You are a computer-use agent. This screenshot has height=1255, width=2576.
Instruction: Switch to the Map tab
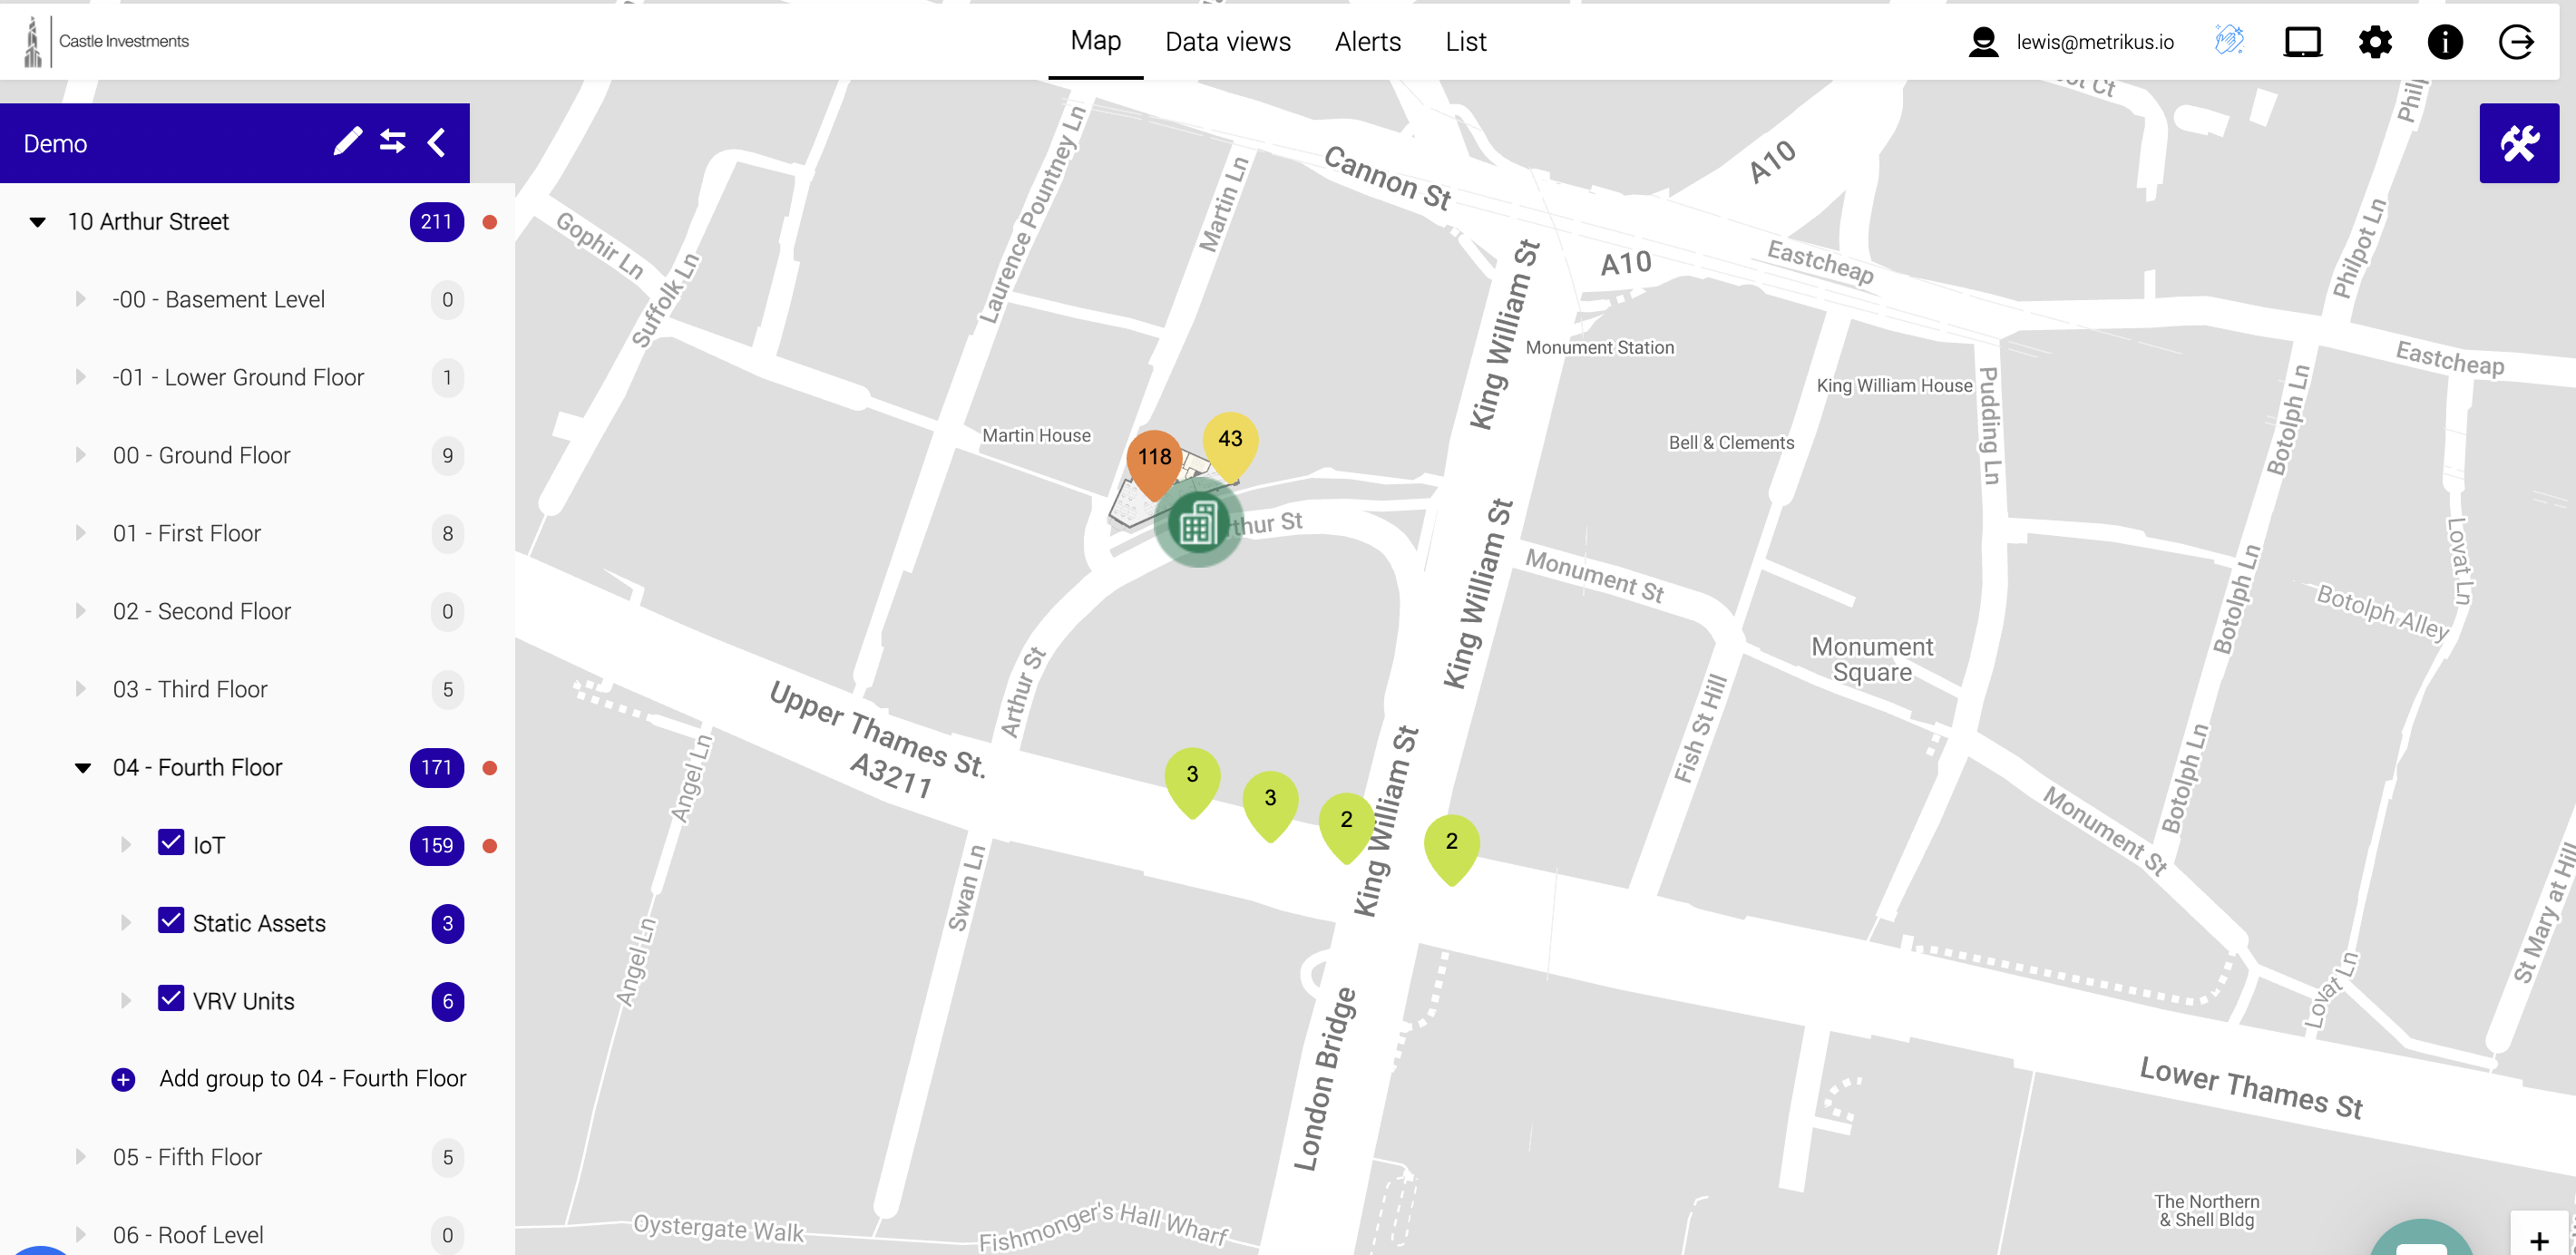click(x=1095, y=41)
